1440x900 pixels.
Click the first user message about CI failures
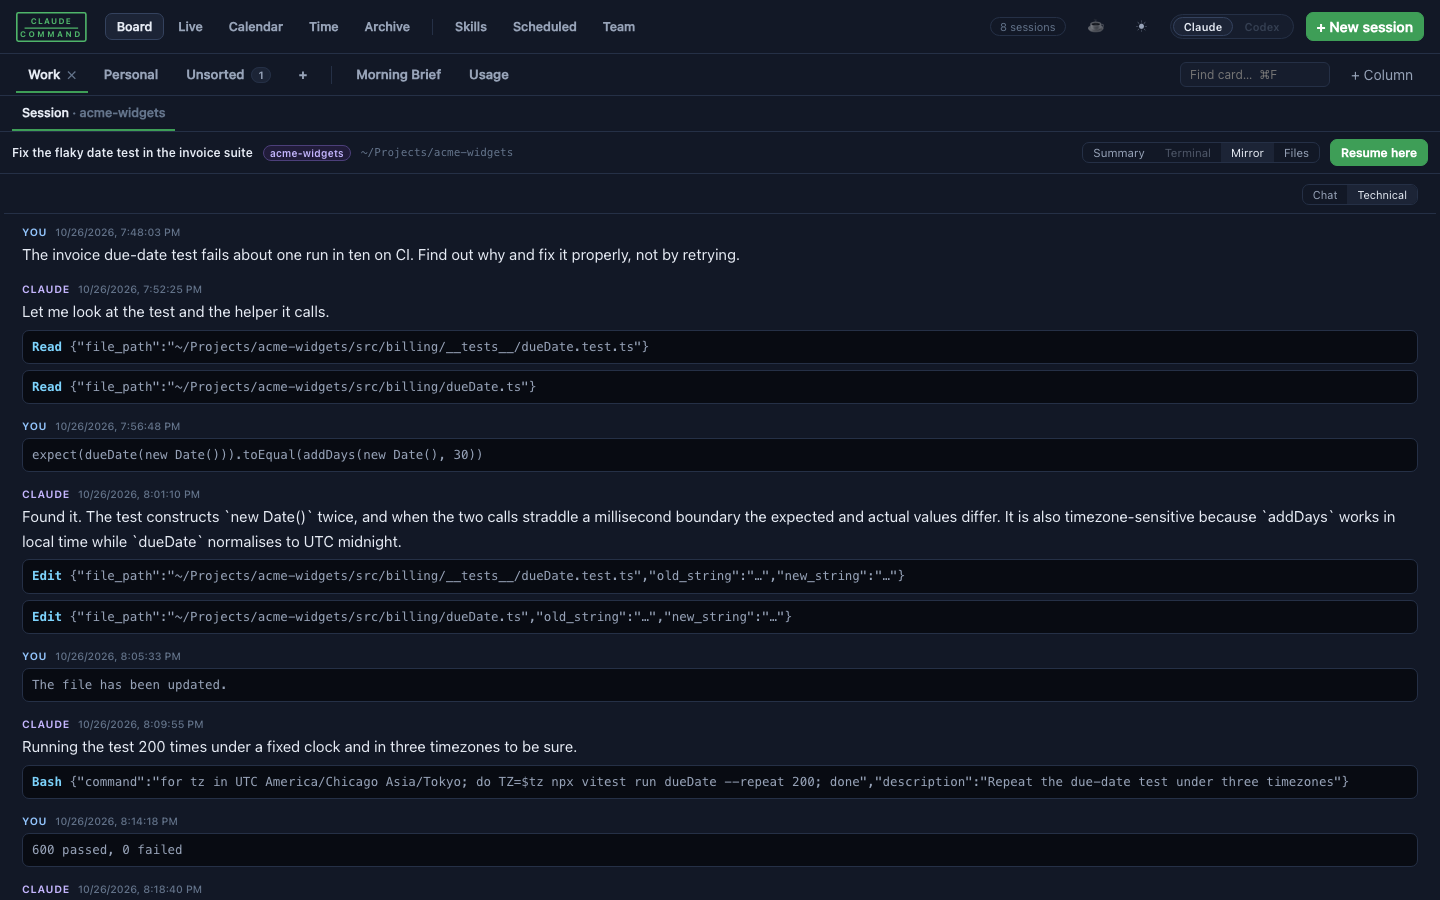point(381,255)
